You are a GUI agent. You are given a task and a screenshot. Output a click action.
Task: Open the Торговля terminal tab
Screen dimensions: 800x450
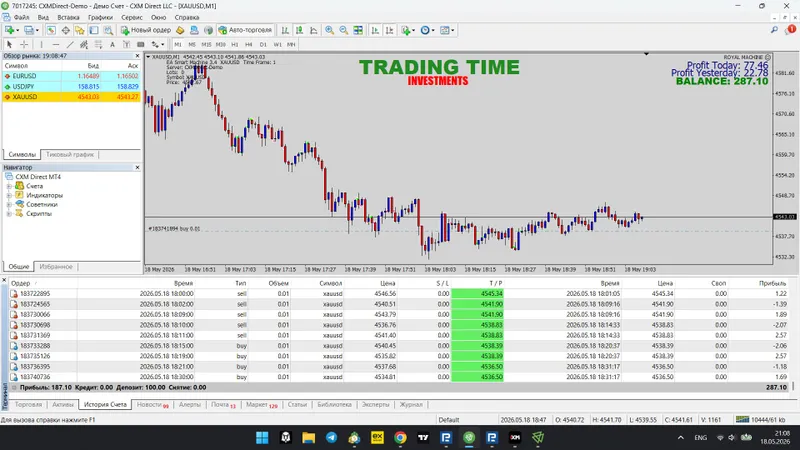pyautogui.click(x=28, y=405)
